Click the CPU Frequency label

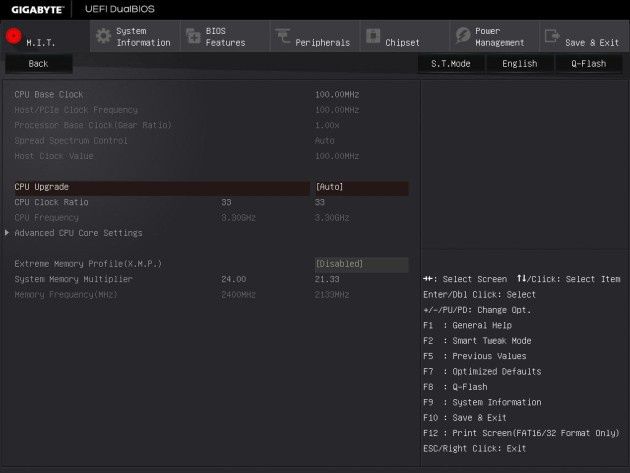click(47, 218)
